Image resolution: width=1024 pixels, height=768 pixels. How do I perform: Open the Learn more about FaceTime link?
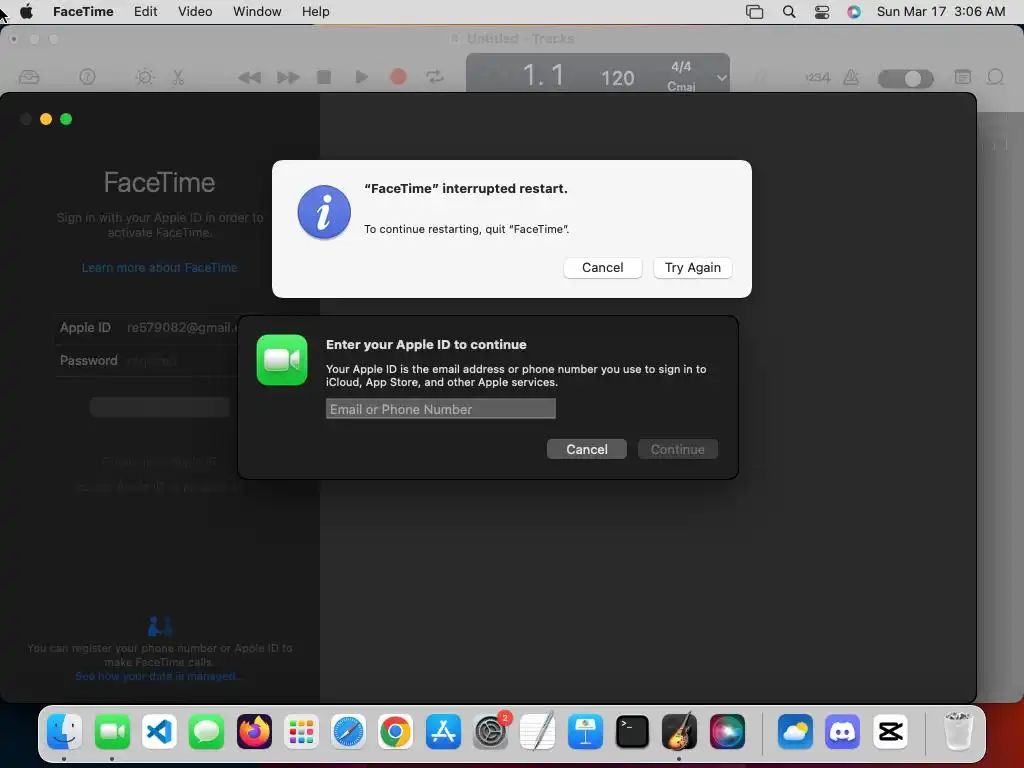point(159,268)
